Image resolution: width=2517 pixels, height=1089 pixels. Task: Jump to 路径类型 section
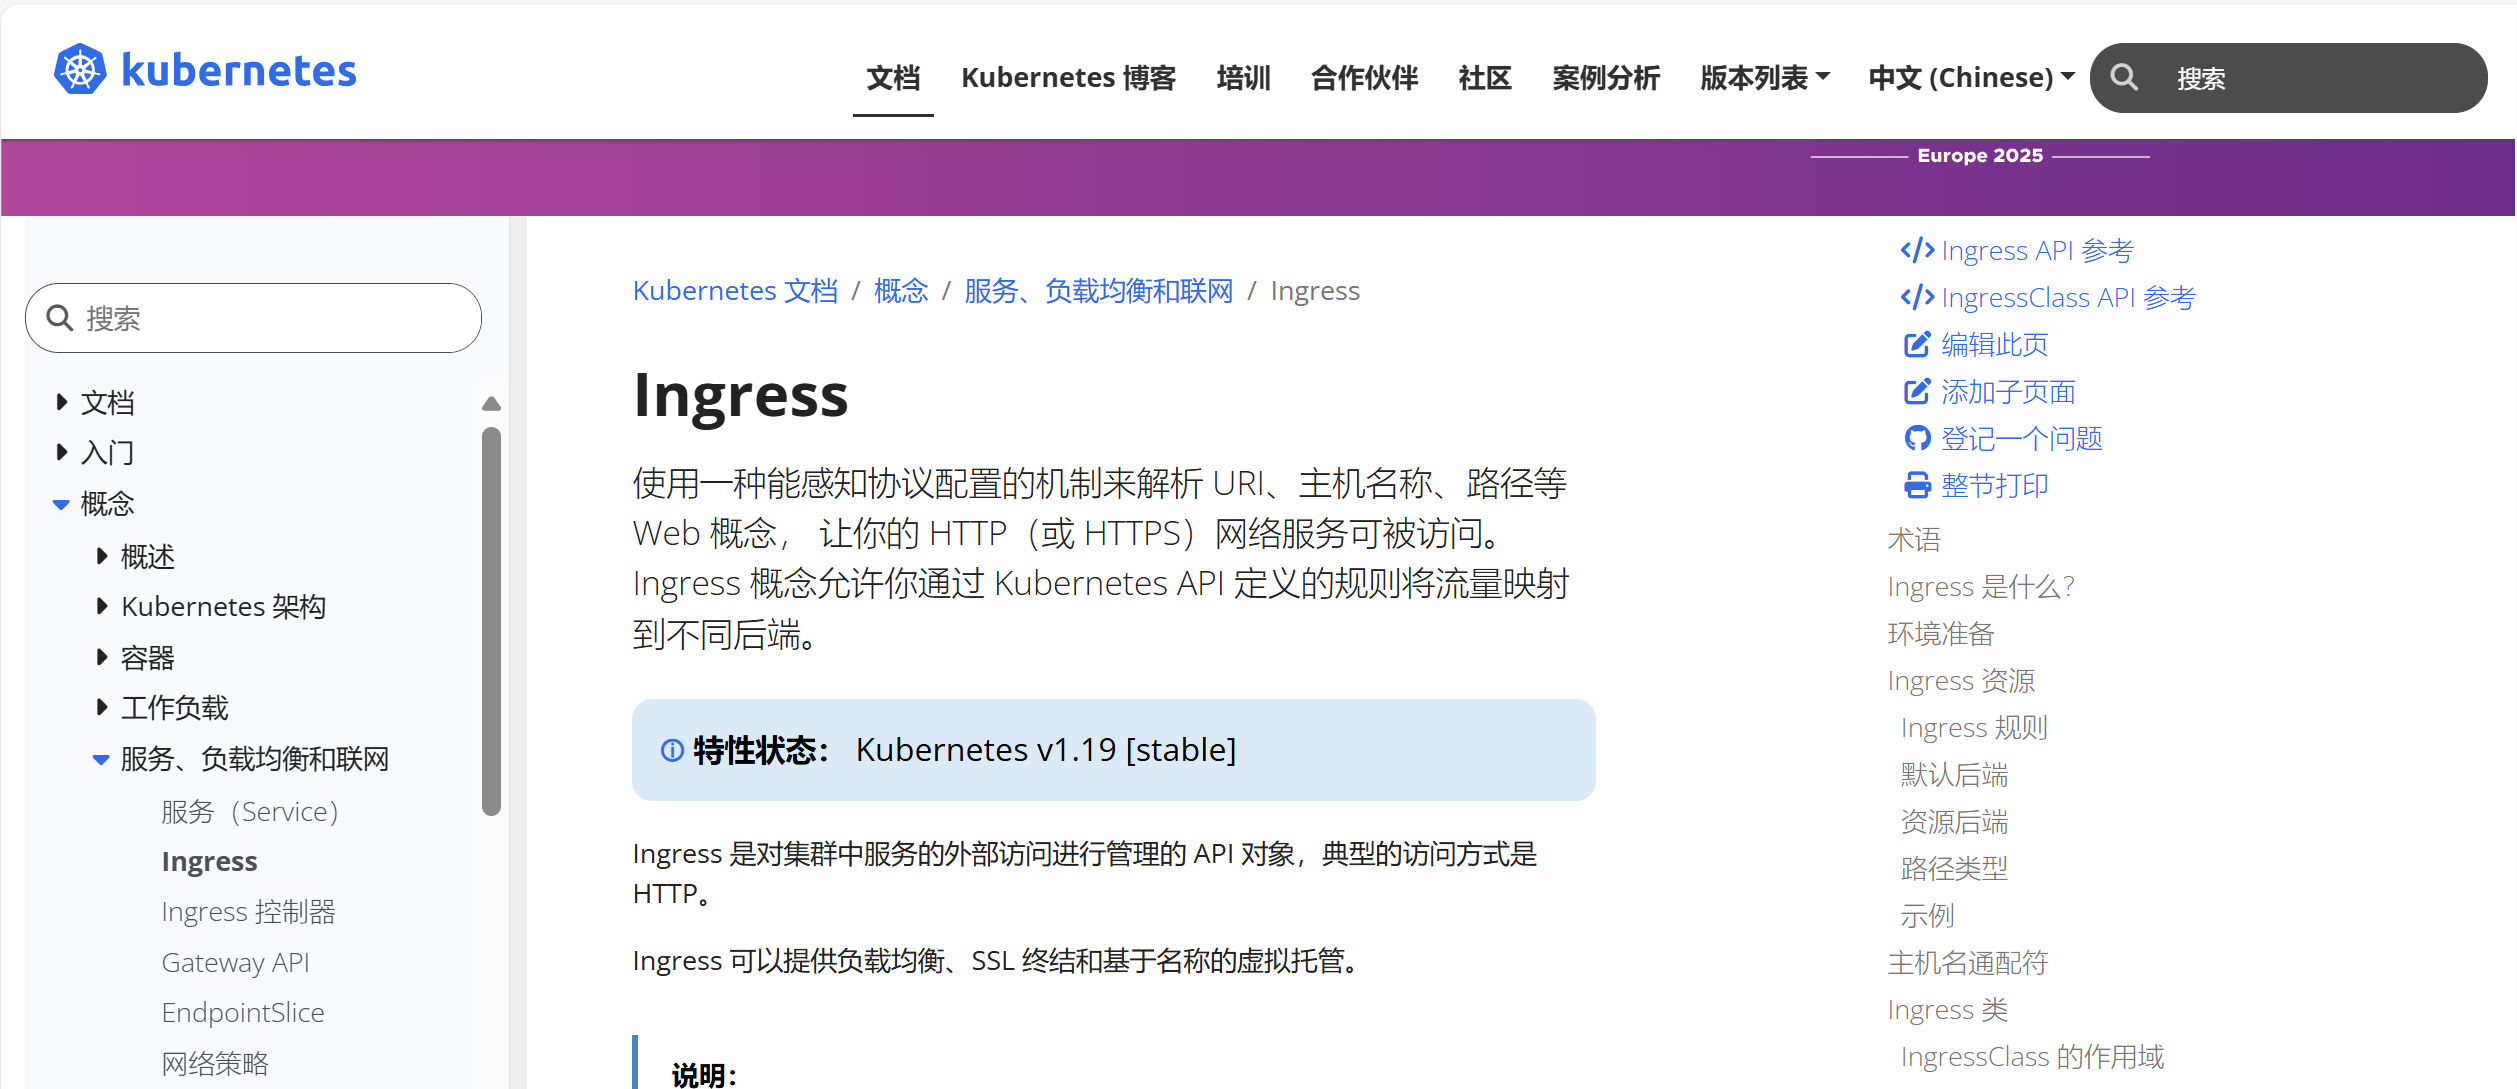pos(1954,868)
